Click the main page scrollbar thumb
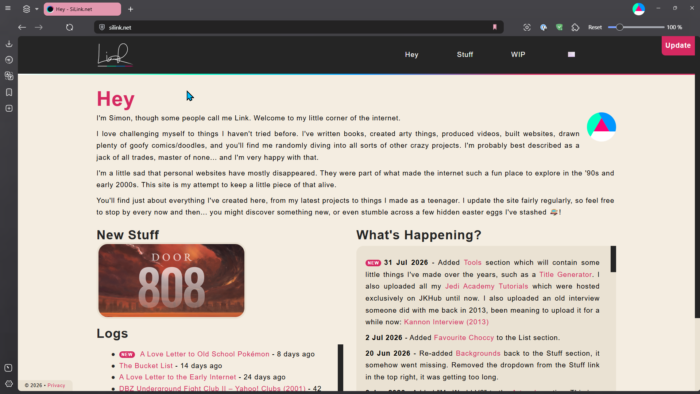 697,177
